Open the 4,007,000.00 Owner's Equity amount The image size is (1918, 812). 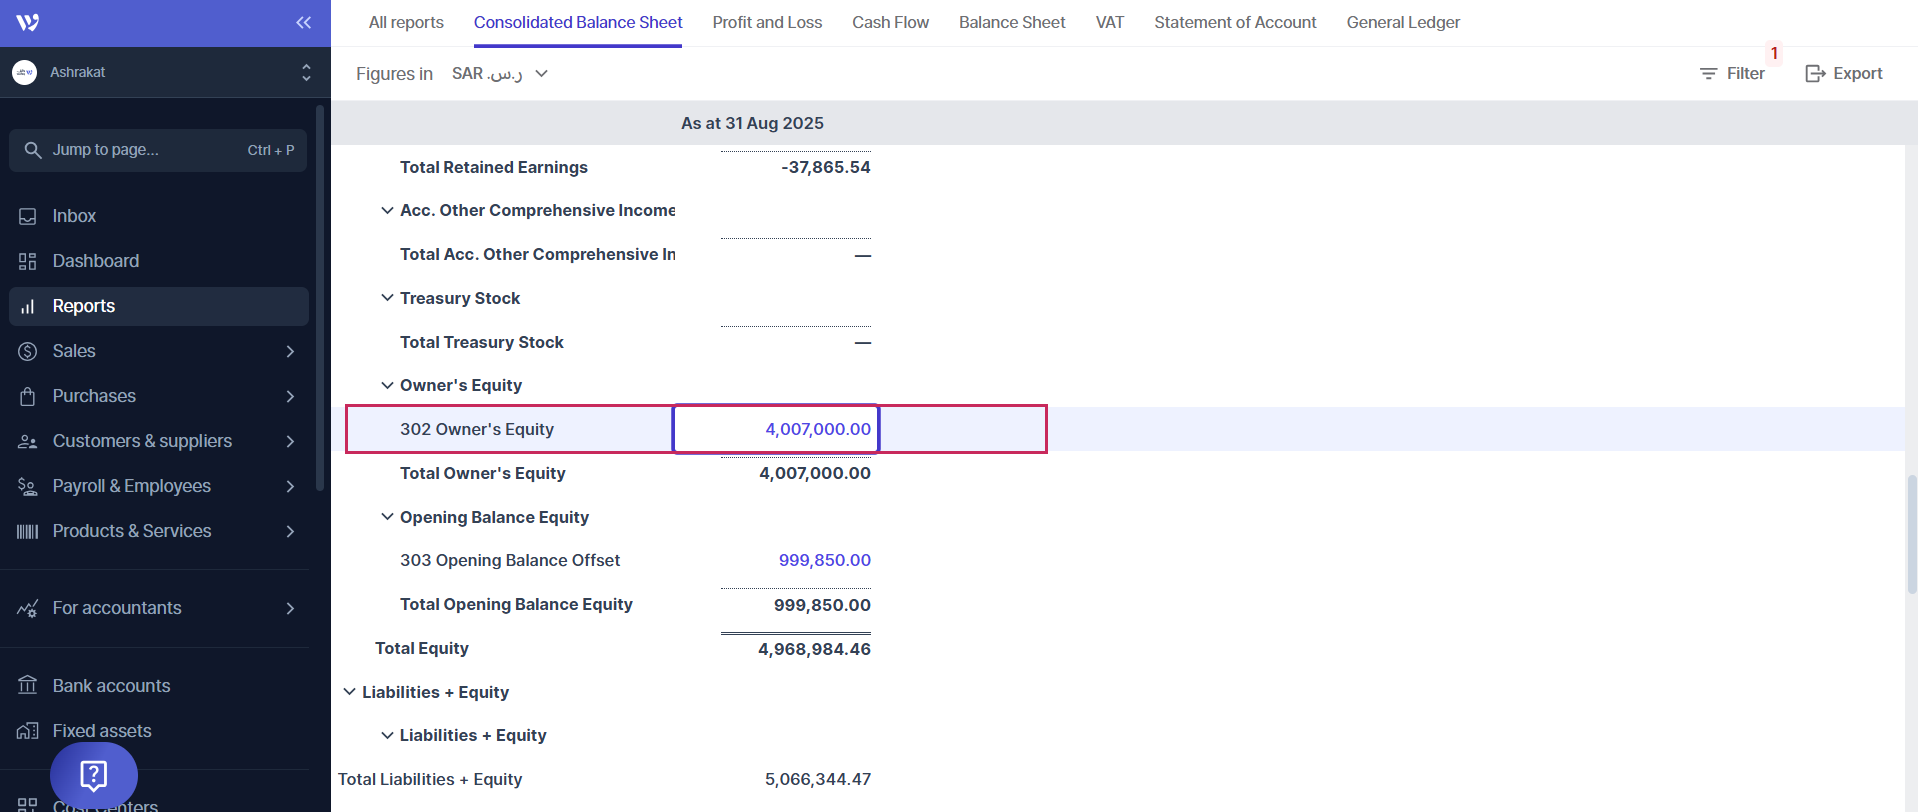coord(817,429)
